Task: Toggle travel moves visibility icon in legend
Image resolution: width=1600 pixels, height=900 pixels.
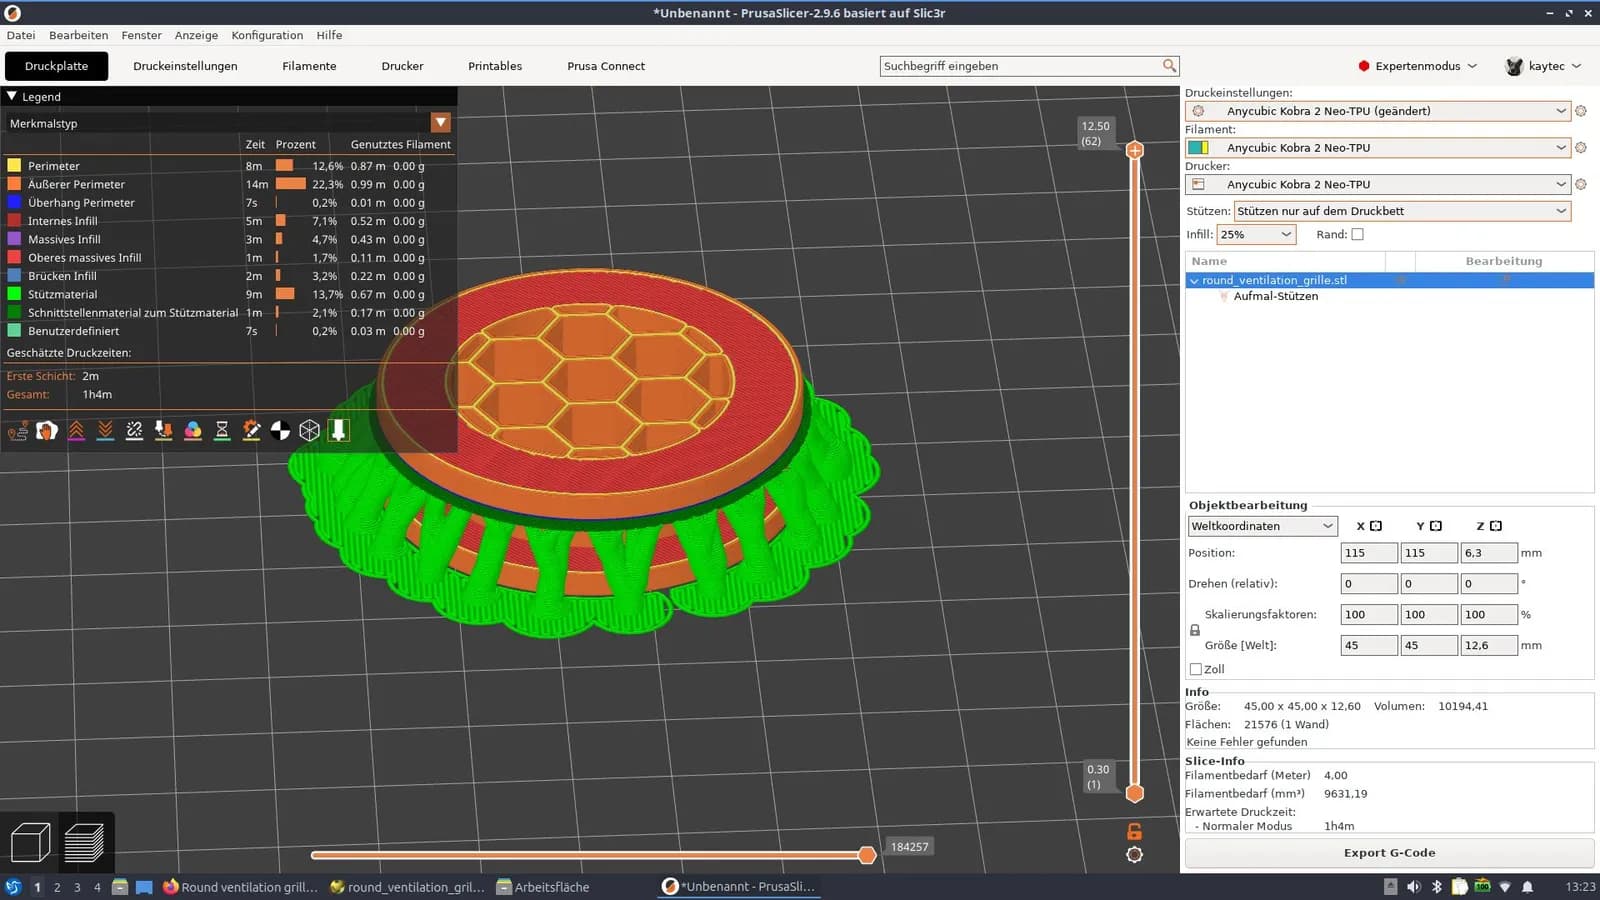Action: pyautogui.click(x=18, y=431)
